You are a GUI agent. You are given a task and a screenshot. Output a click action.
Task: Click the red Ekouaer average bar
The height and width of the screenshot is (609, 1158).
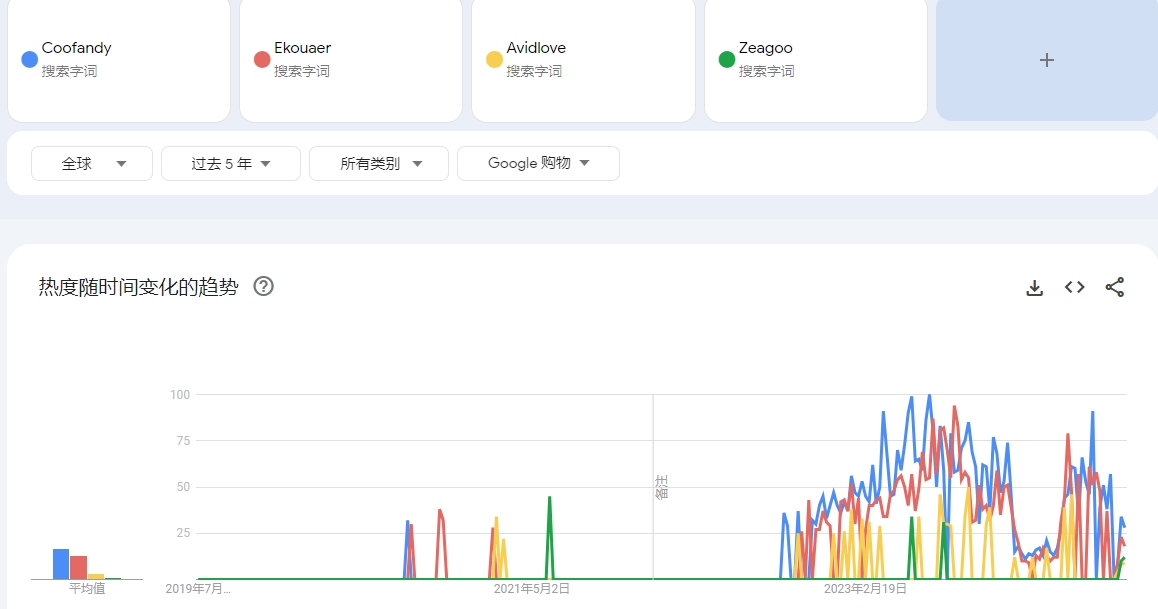pyautogui.click(x=78, y=568)
